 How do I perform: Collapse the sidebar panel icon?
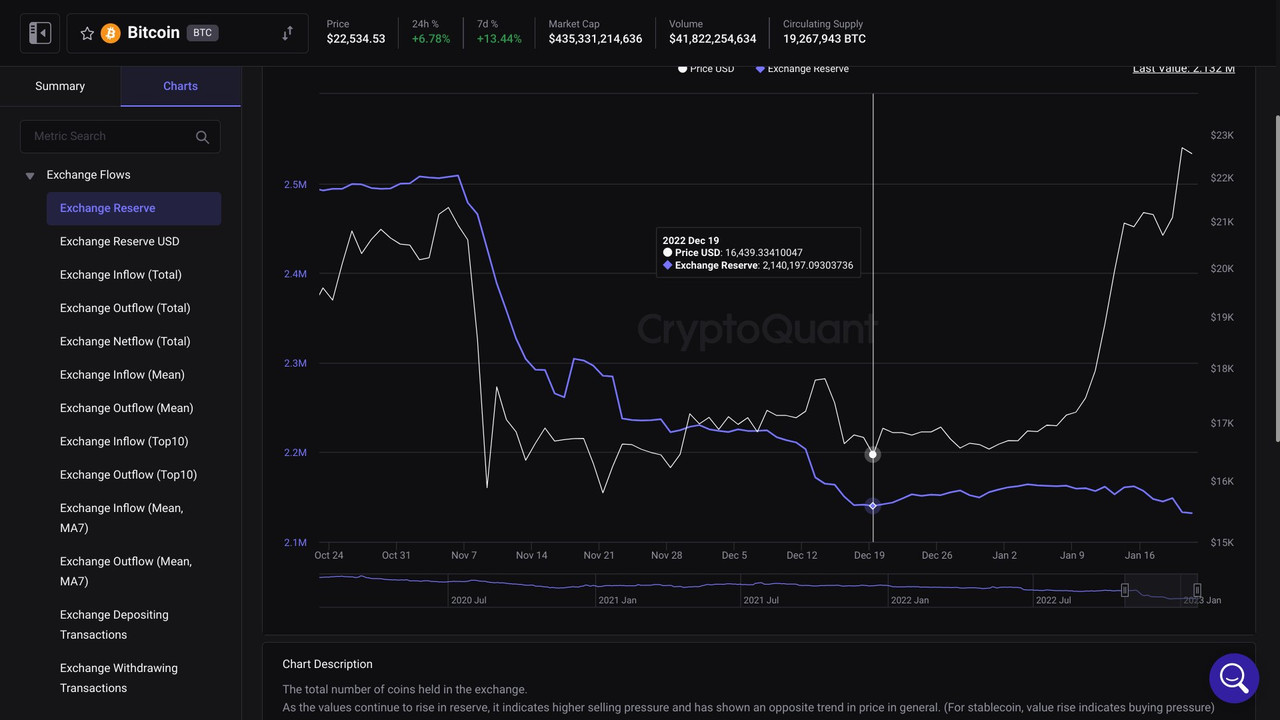[x=40, y=33]
